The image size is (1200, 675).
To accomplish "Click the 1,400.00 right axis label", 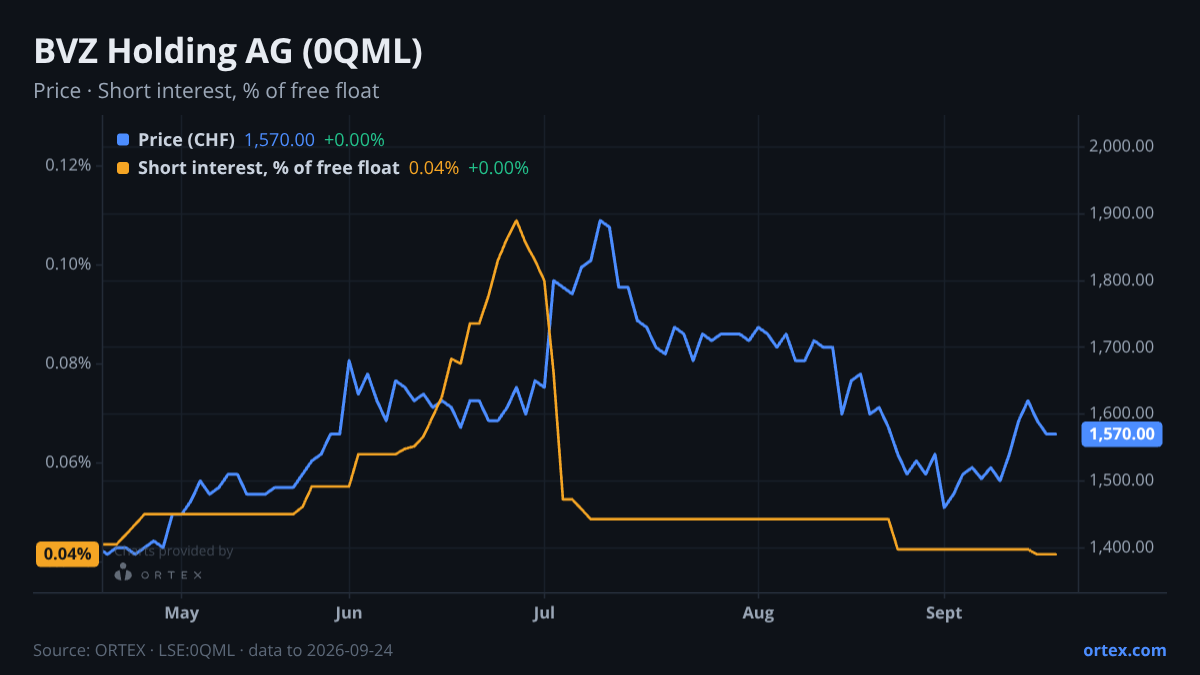I will click(x=1122, y=547).
